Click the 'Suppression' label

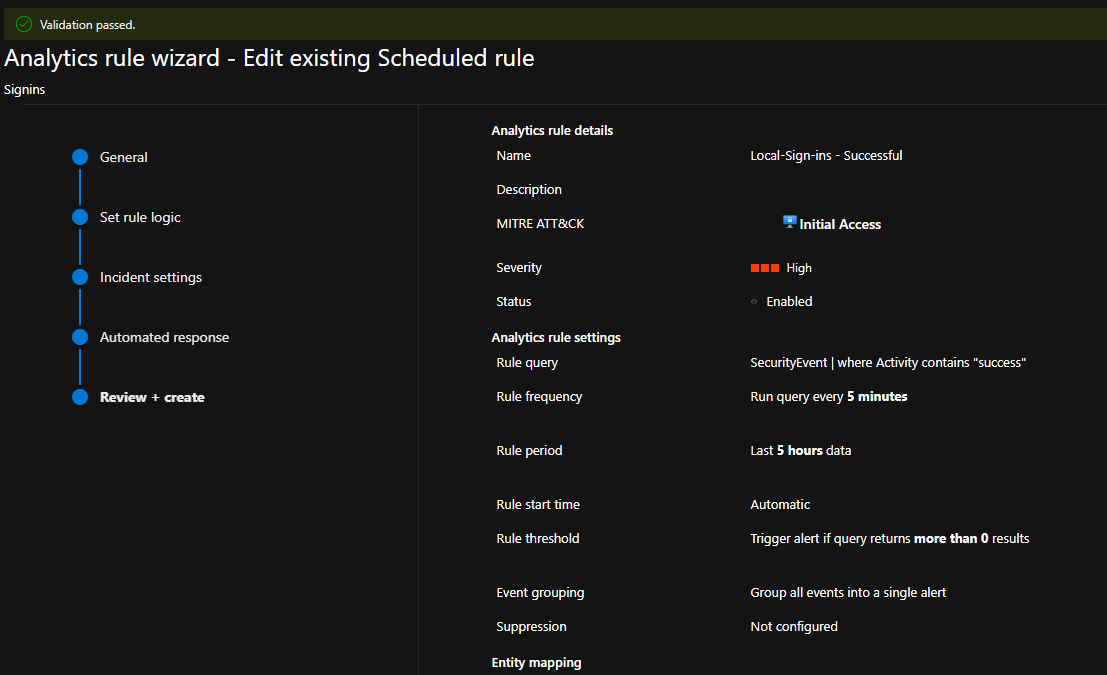tap(531, 627)
